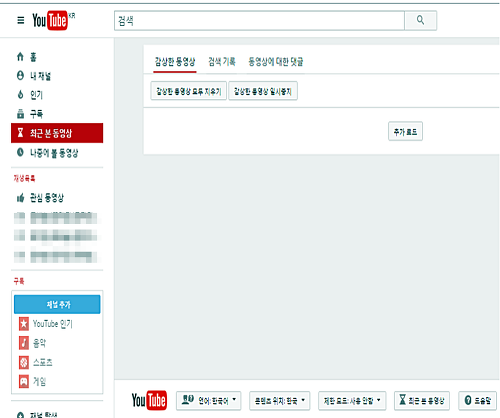Open the hamburger guide menu icon
The width and height of the screenshot is (500, 418).
21,20
